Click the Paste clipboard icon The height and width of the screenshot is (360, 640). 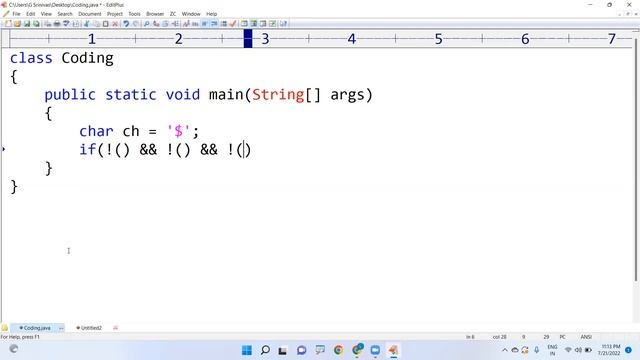[106, 24]
